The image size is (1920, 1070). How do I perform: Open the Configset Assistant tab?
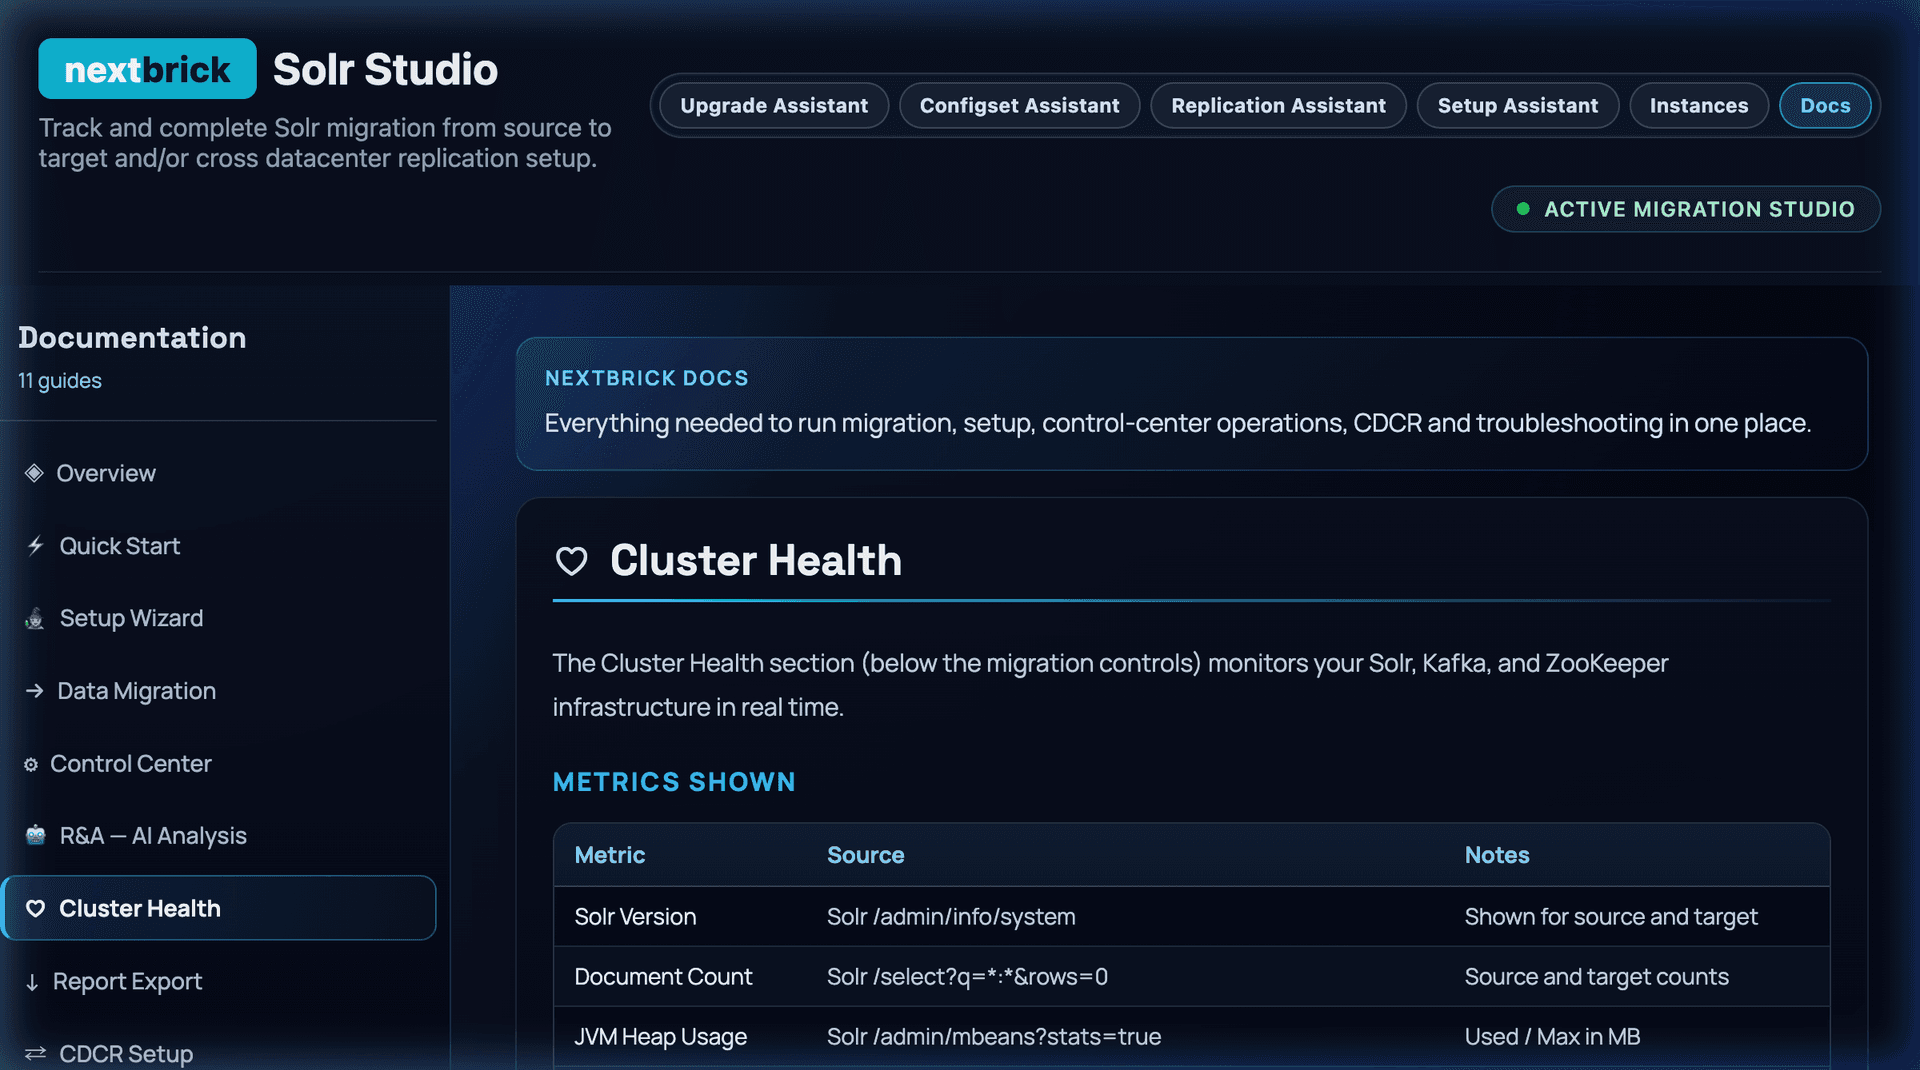(1019, 106)
